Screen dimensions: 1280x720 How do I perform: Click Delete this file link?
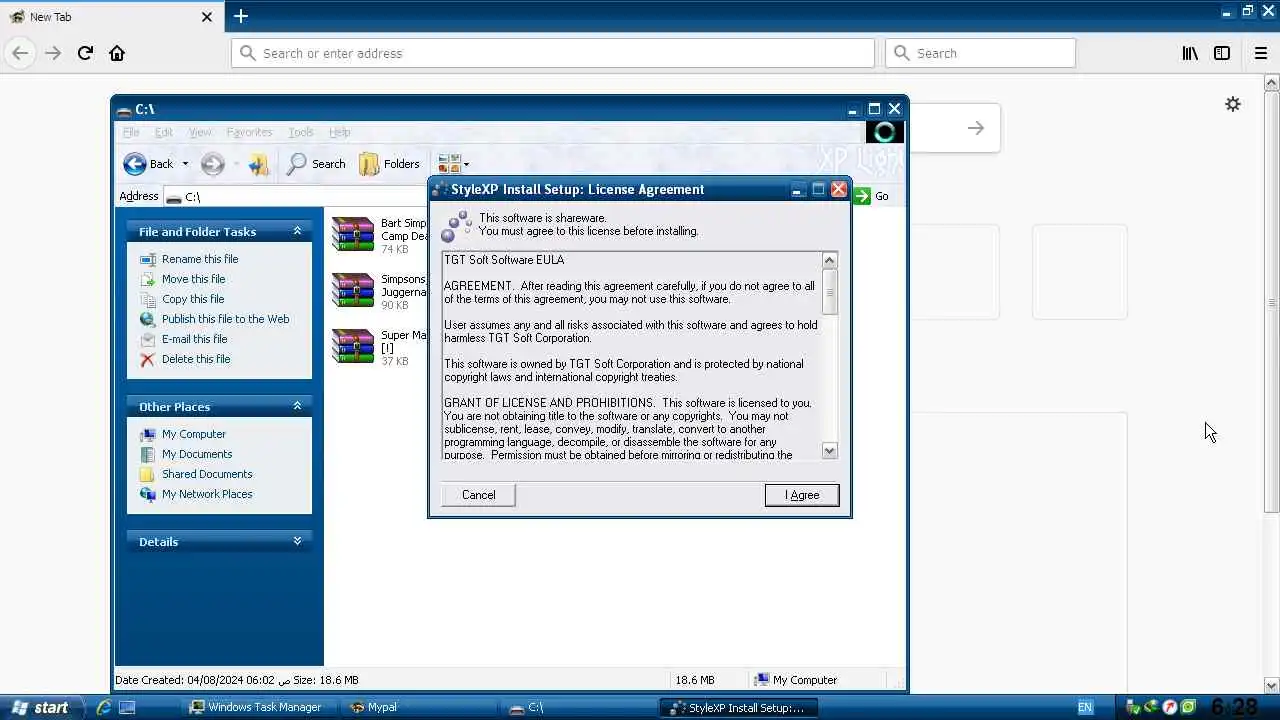coord(196,359)
